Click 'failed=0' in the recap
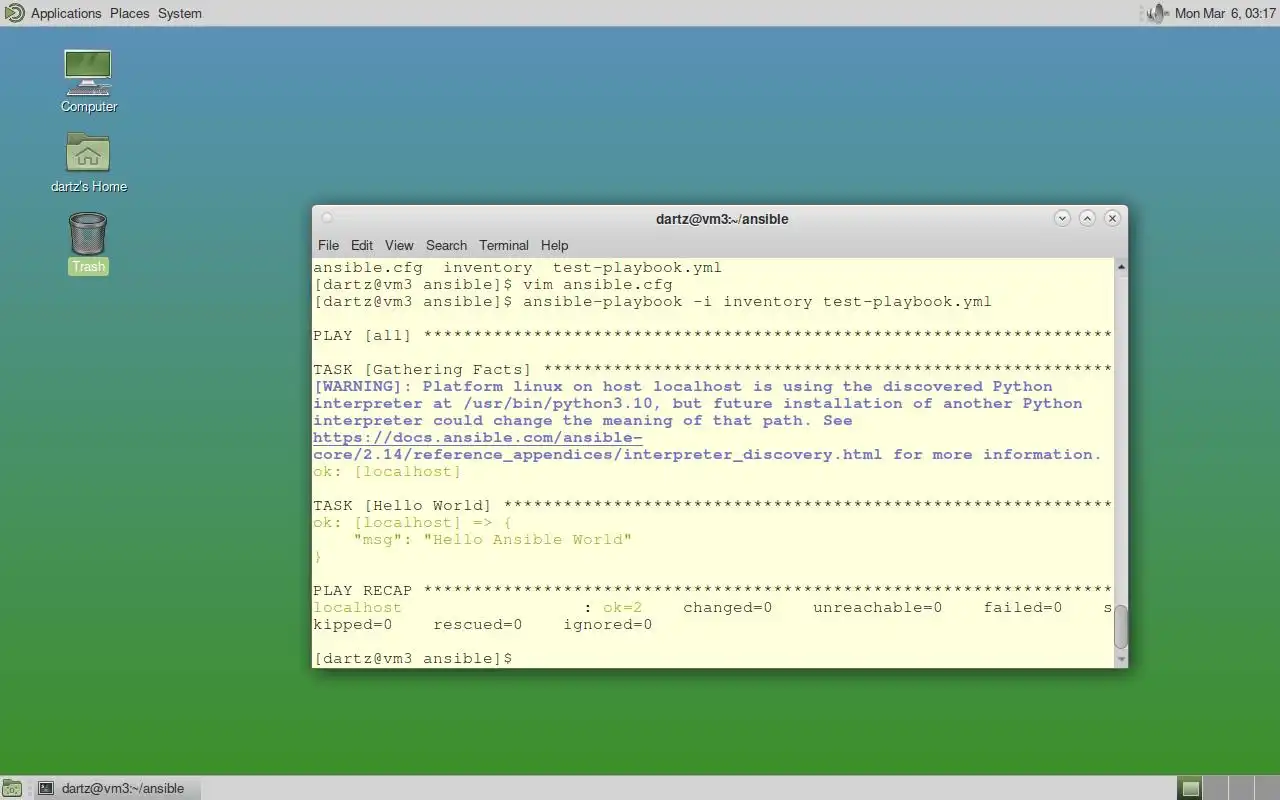Image resolution: width=1280 pixels, height=800 pixels. pyautogui.click(x=1022, y=607)
